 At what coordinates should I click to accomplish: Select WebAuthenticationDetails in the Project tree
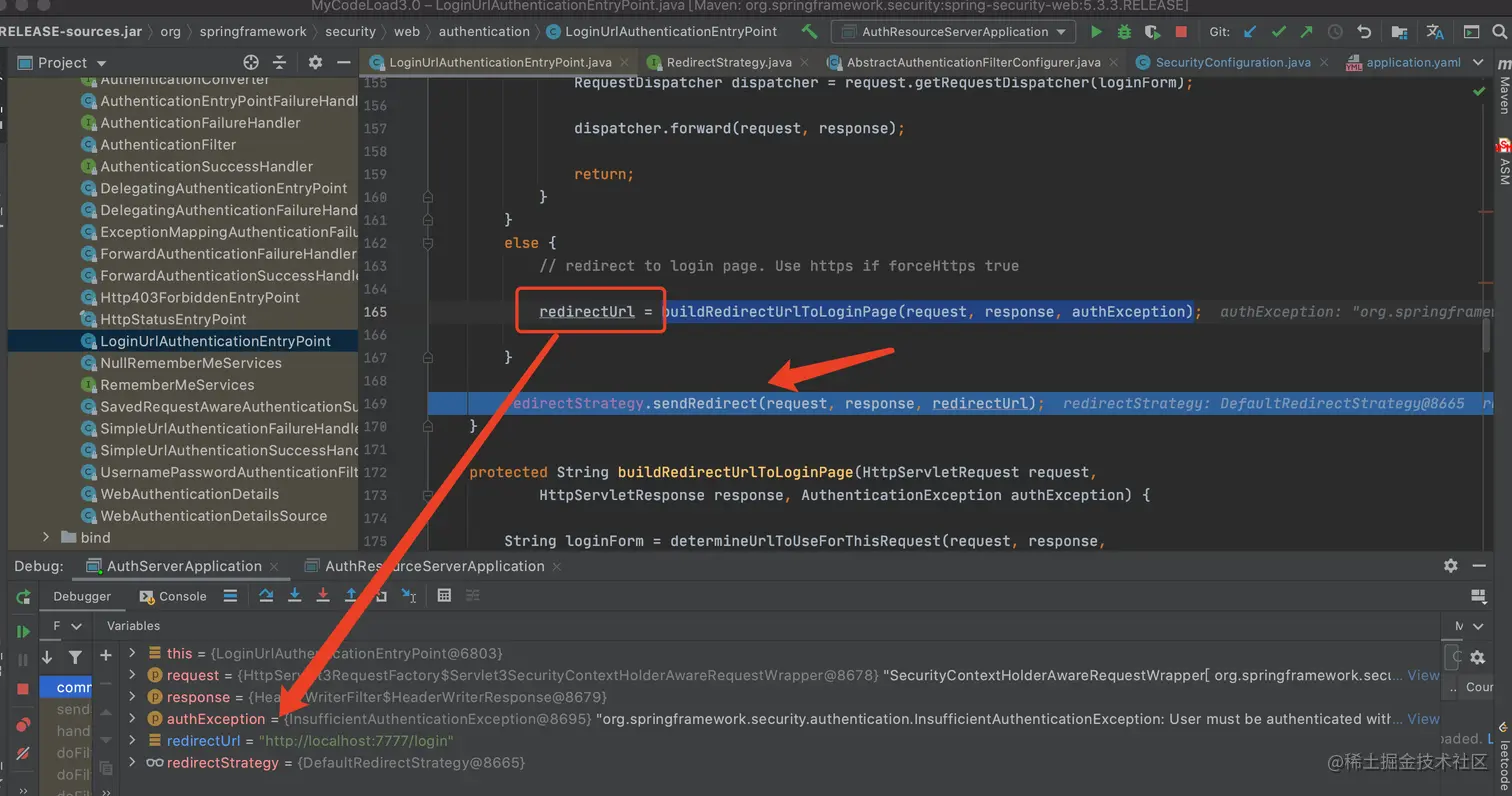coord(190,494)
